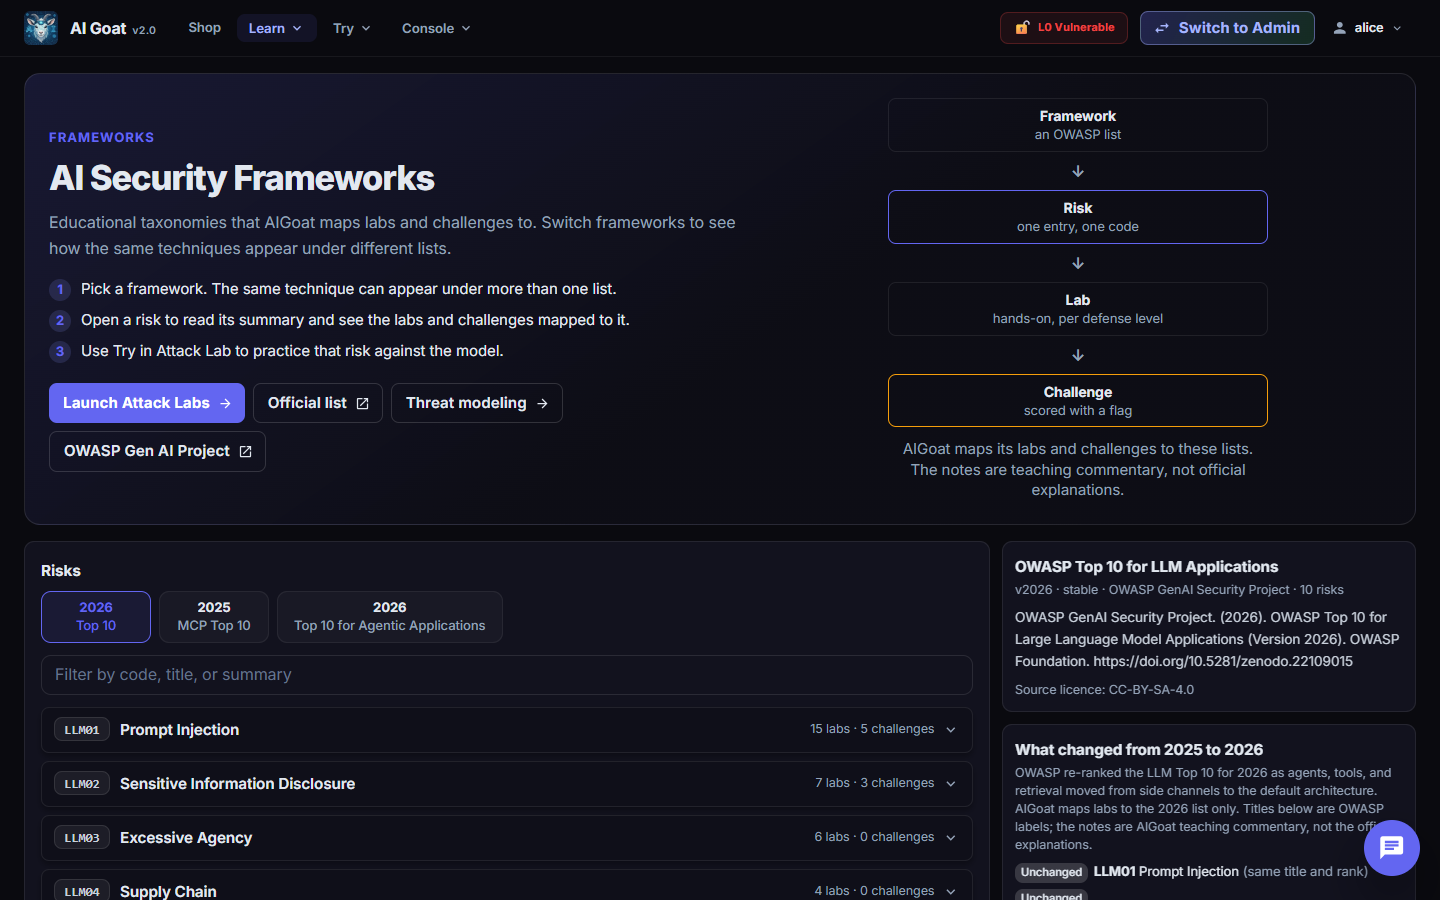The height and width of the screenshot is (900, 1440).
Task: Click the 'What changed from 2025 to 2026' heading
Action: pos(1139,750)
